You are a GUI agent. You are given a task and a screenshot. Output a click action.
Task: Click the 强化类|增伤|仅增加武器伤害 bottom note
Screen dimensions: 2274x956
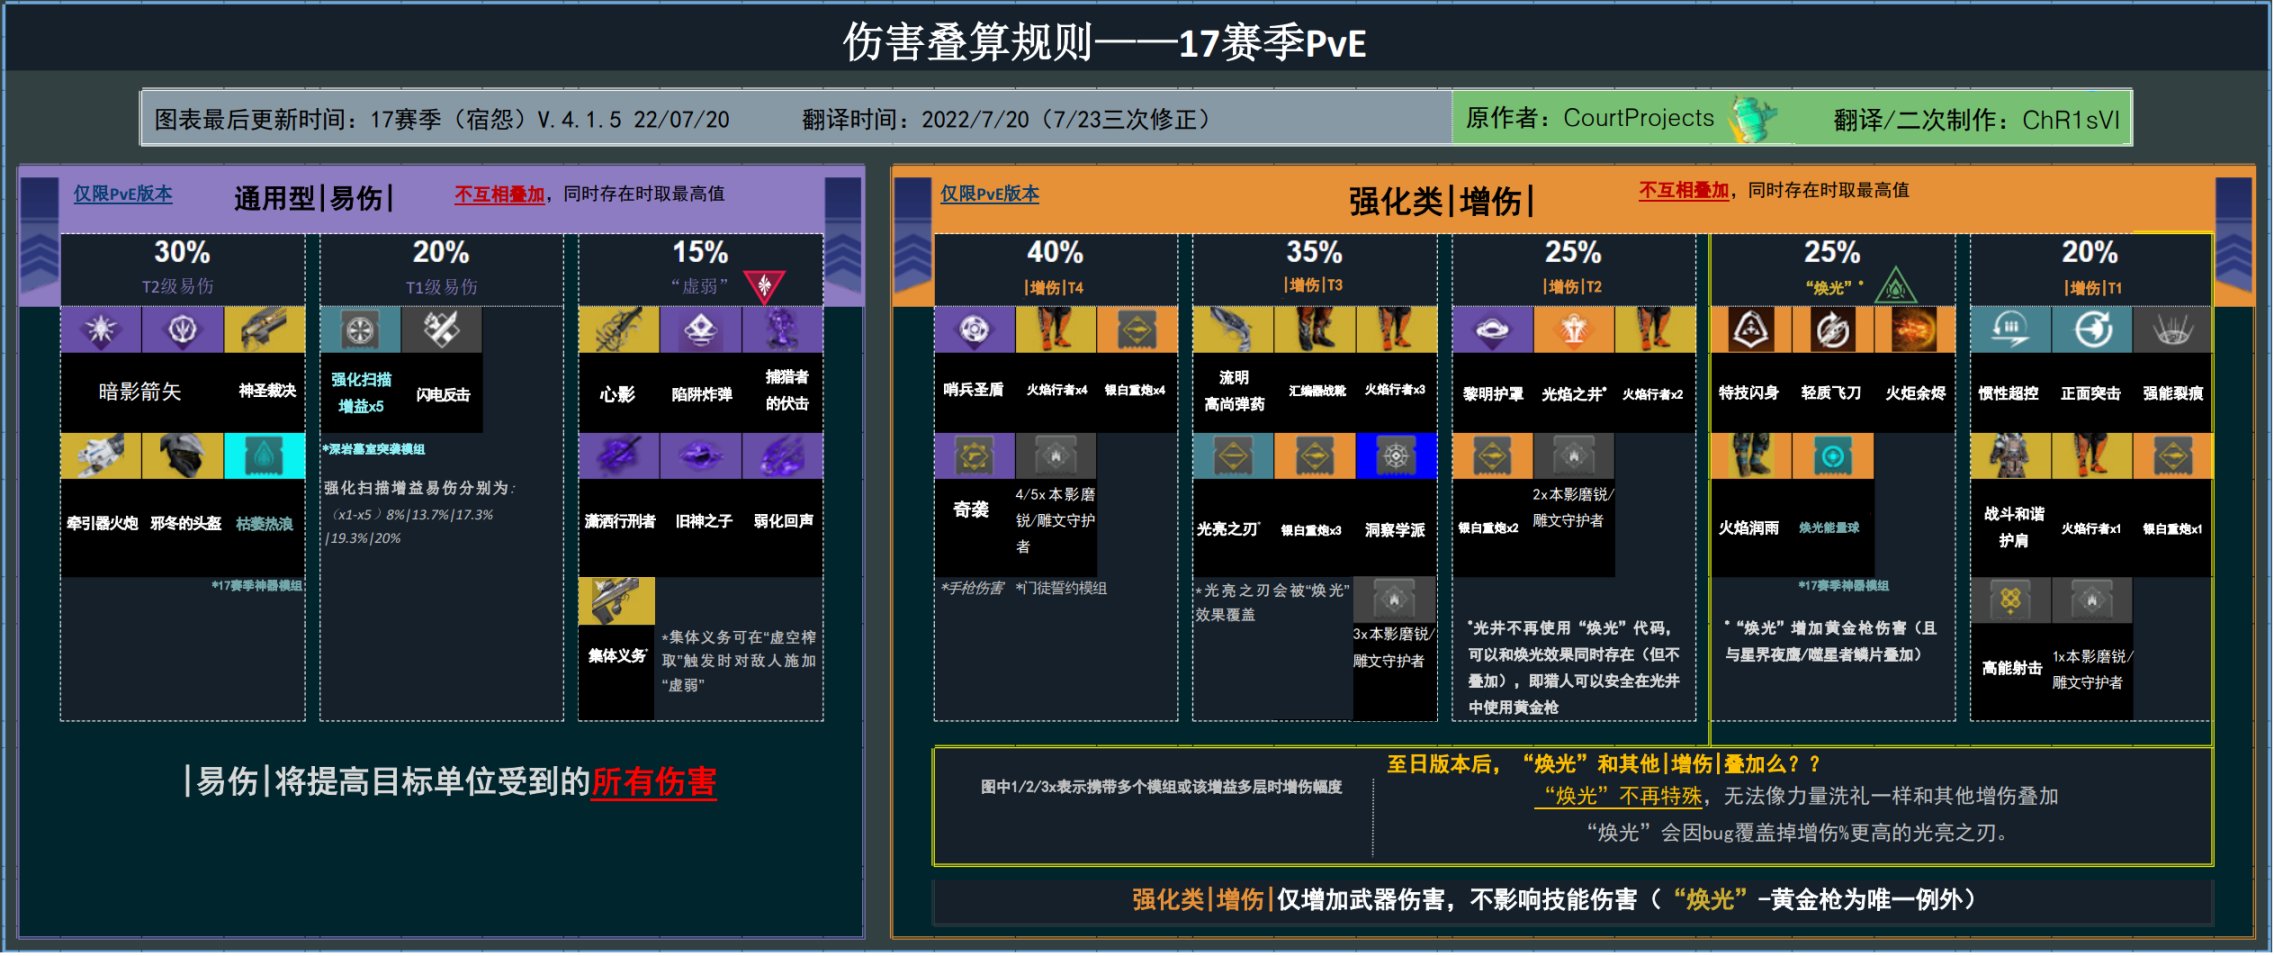point(1553,900)
